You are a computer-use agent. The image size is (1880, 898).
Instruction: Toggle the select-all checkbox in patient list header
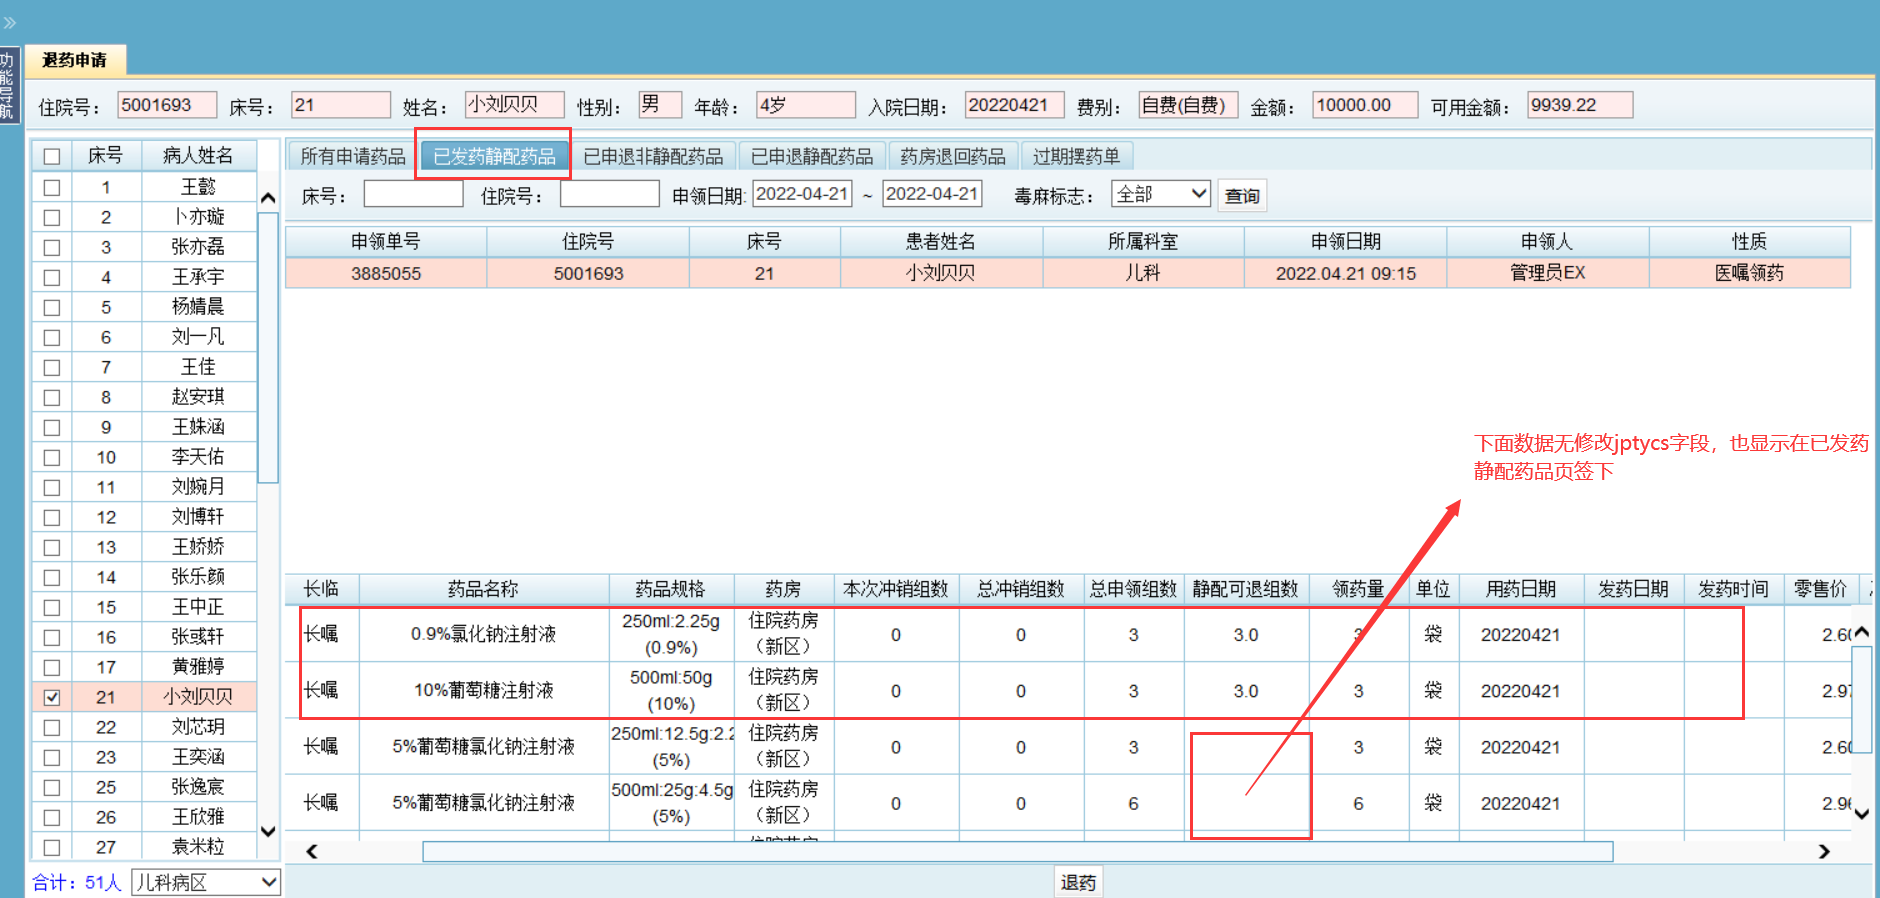point(52,156)
